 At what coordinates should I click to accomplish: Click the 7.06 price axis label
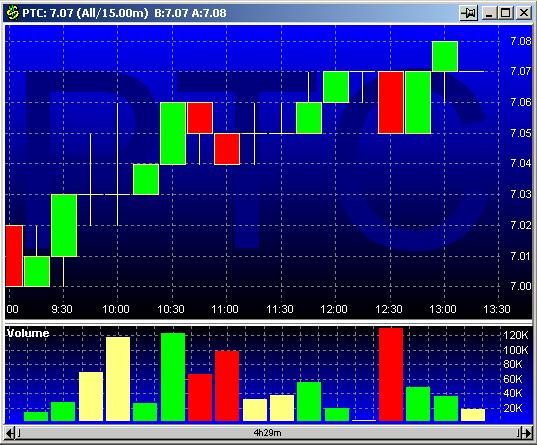(521, 102)
